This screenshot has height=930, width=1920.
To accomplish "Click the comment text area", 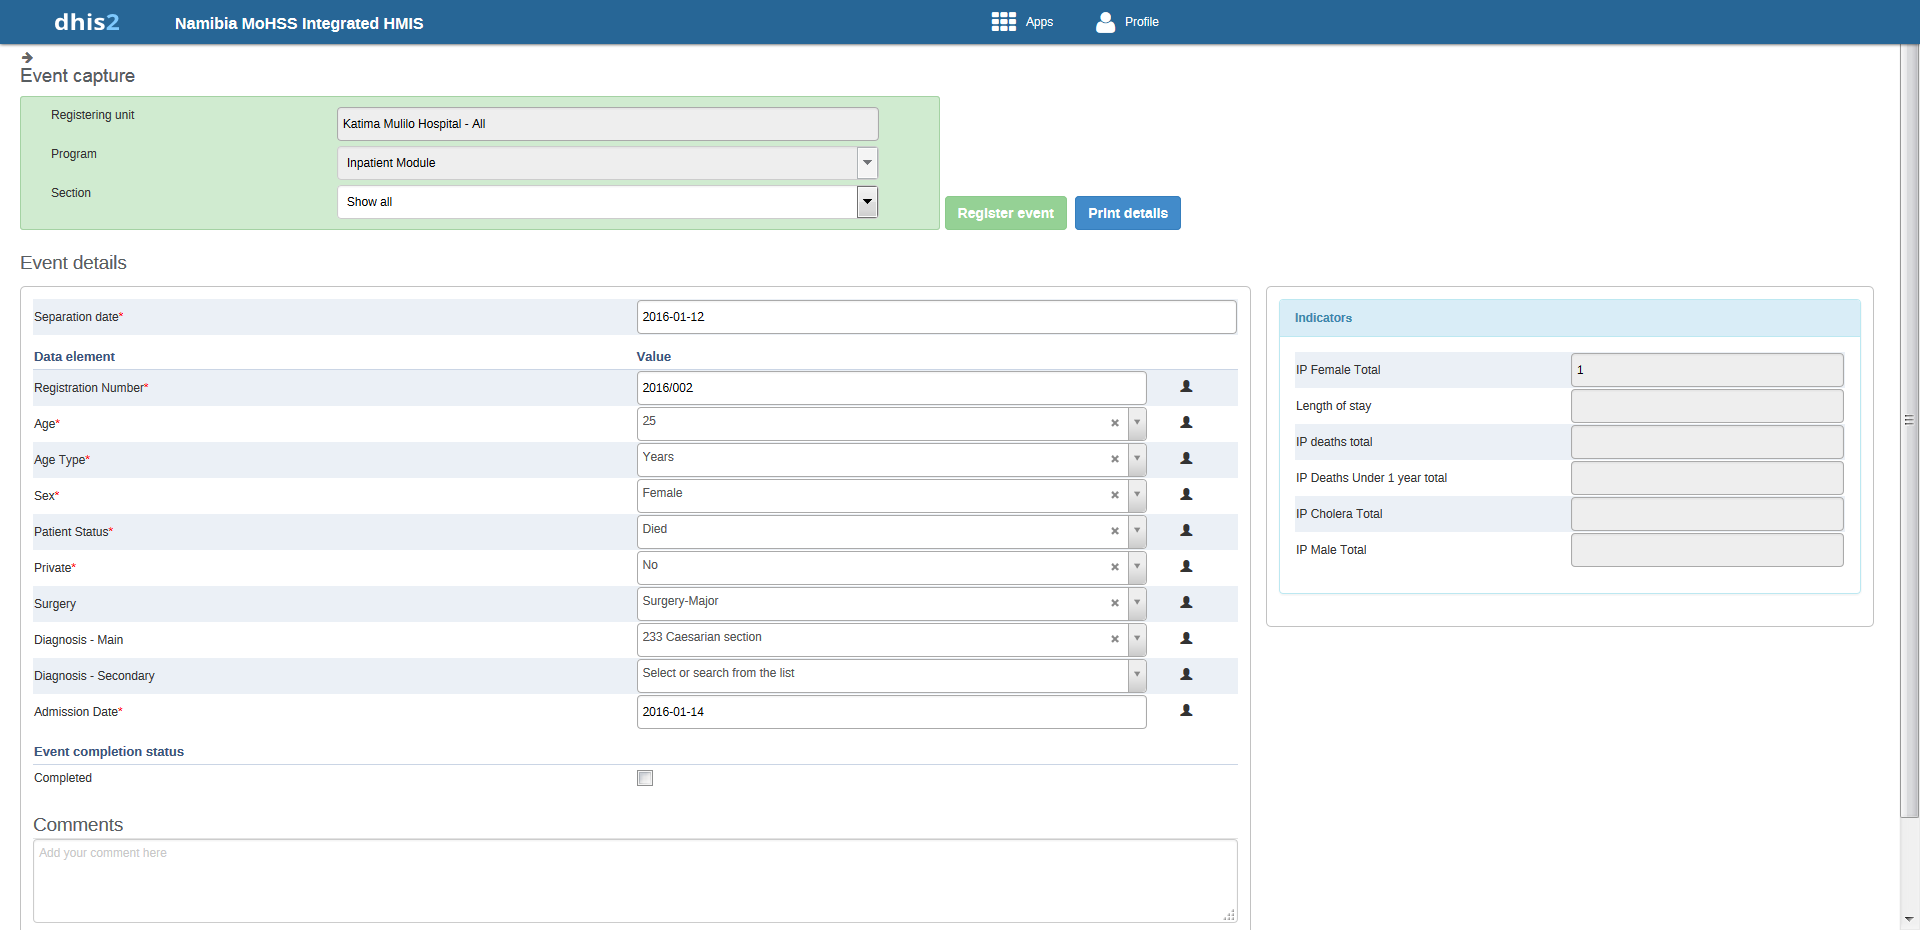I will click(x=634, y=880).
